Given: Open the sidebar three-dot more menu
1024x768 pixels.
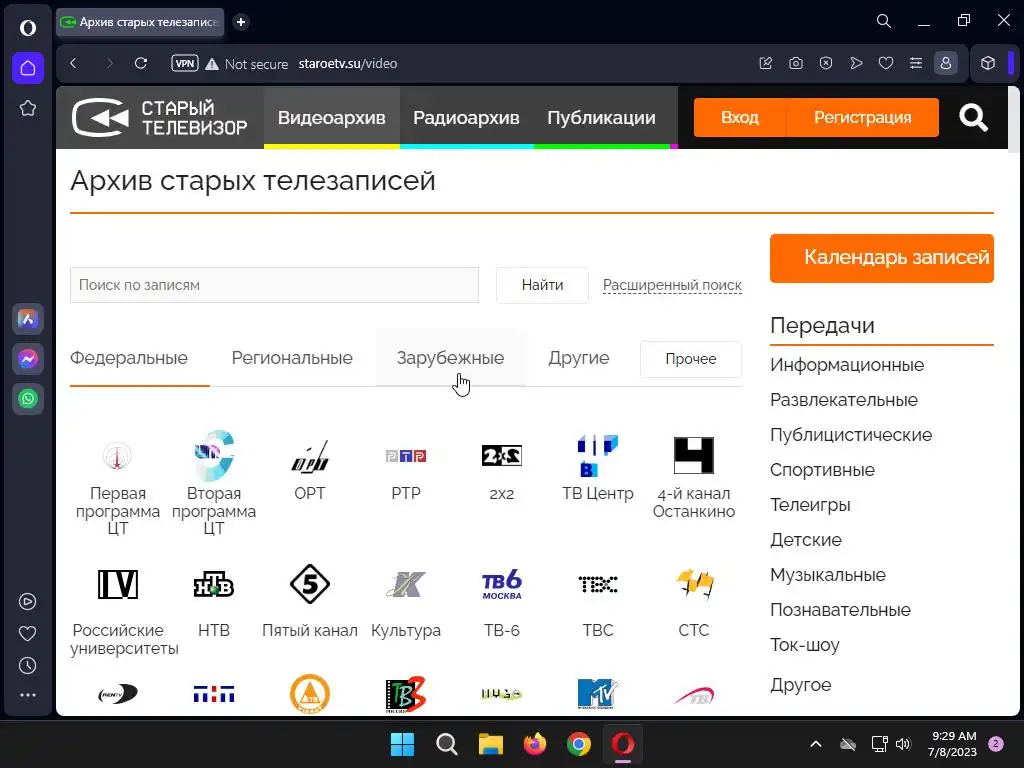Looking at the screenshot, I should point(27,696).
